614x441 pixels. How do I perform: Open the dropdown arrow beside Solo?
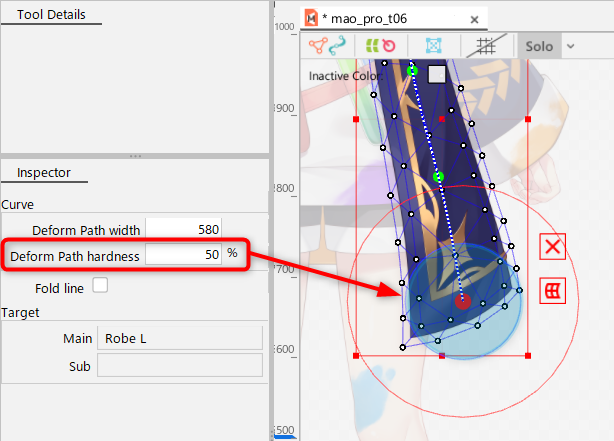570,46
